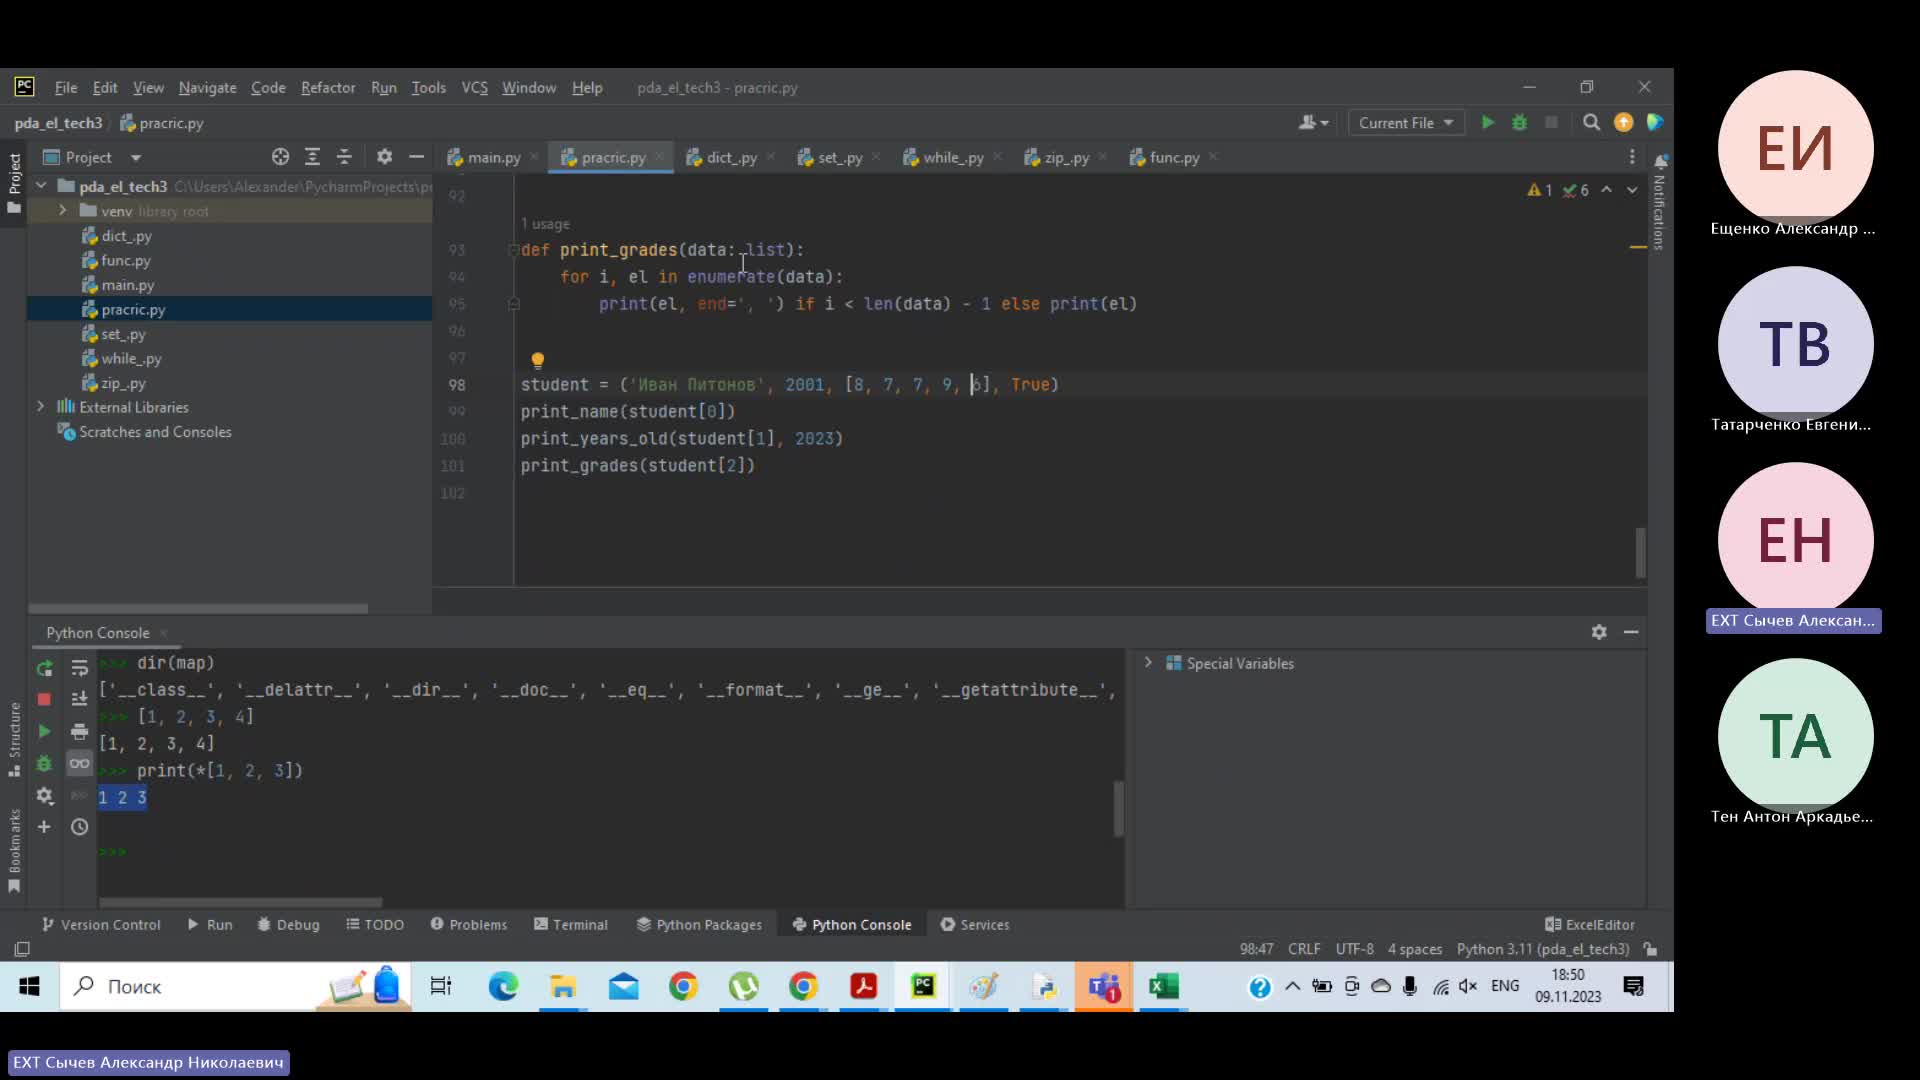
Task: Open the Notifications bell sidebar
Action: 1660,161
